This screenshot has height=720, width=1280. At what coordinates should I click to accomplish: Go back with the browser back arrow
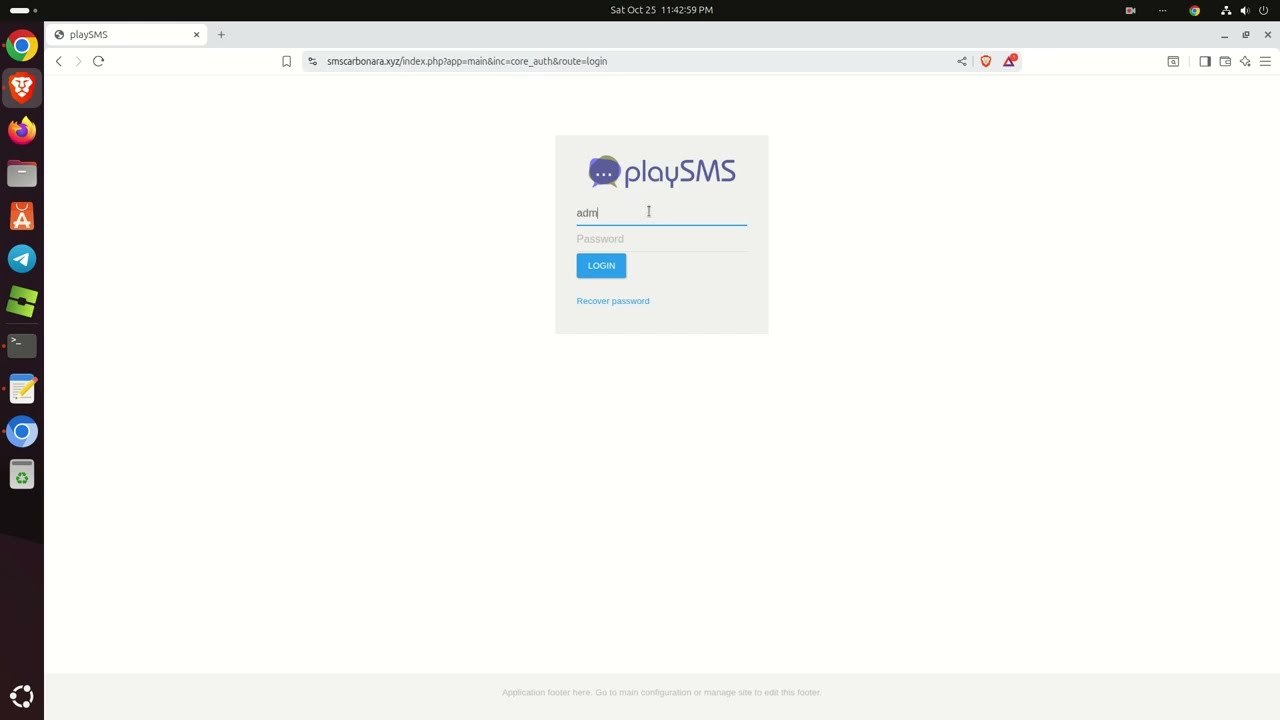[59, 61]
